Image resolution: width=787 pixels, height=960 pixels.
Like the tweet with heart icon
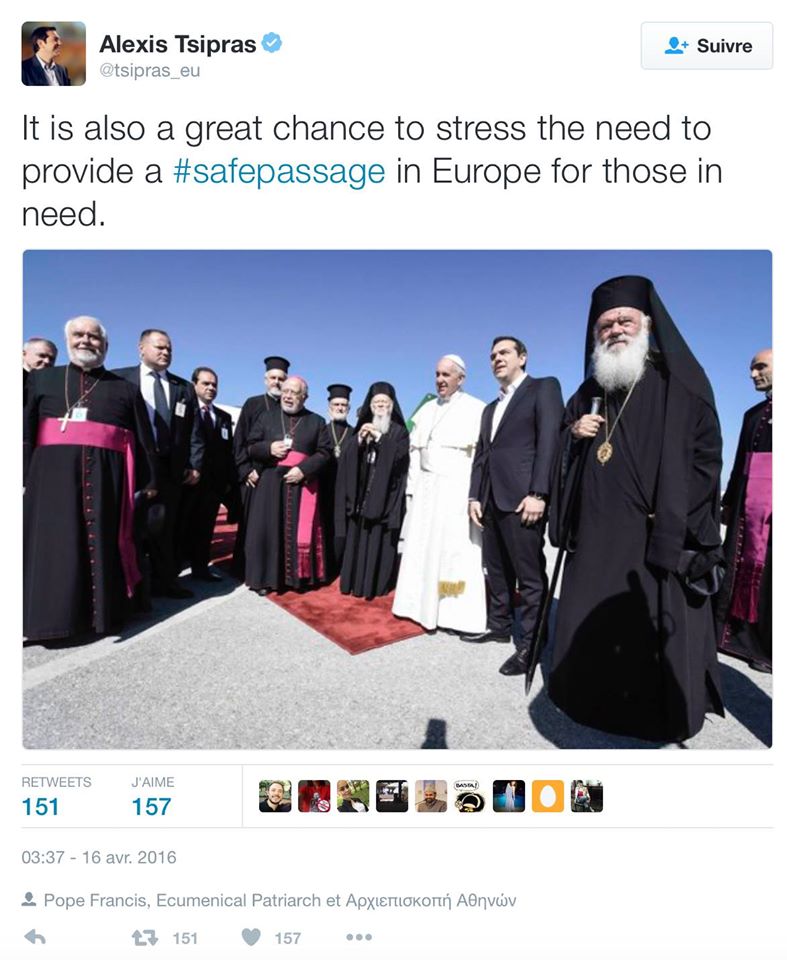tap(251, 937)
